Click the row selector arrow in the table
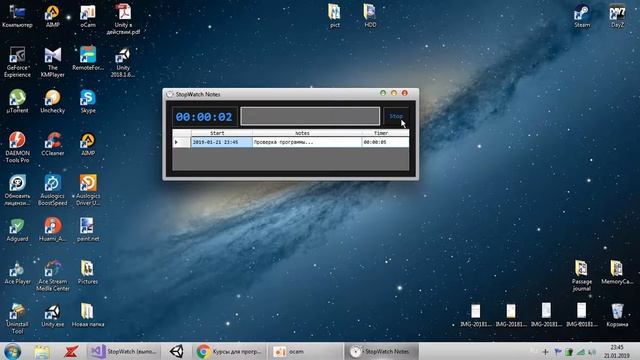 (181, 142)
